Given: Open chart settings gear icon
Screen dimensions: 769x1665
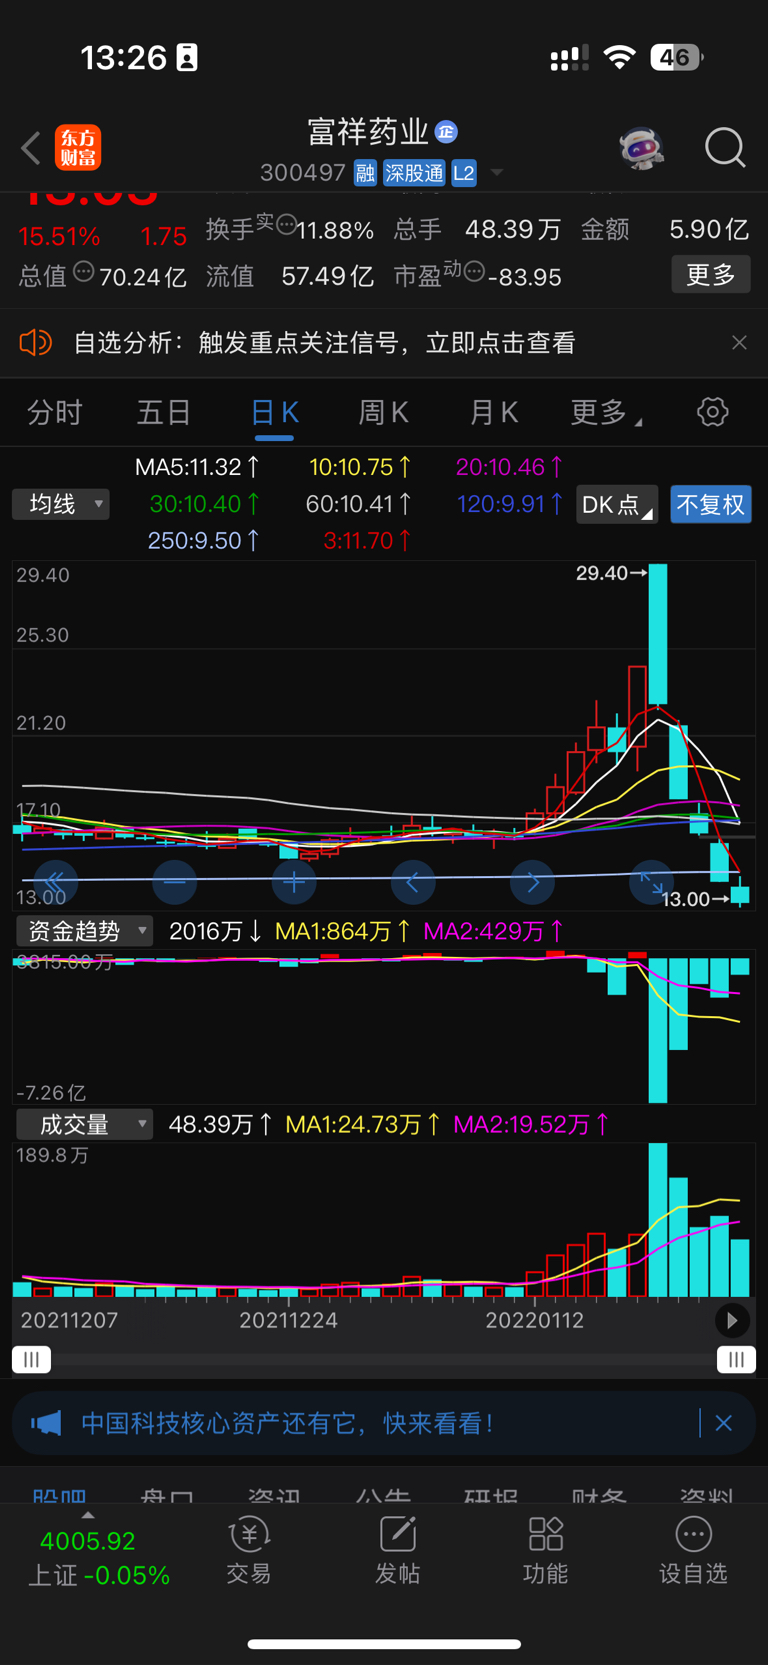Looking at the screenshot, I should [x=712, y=412].
